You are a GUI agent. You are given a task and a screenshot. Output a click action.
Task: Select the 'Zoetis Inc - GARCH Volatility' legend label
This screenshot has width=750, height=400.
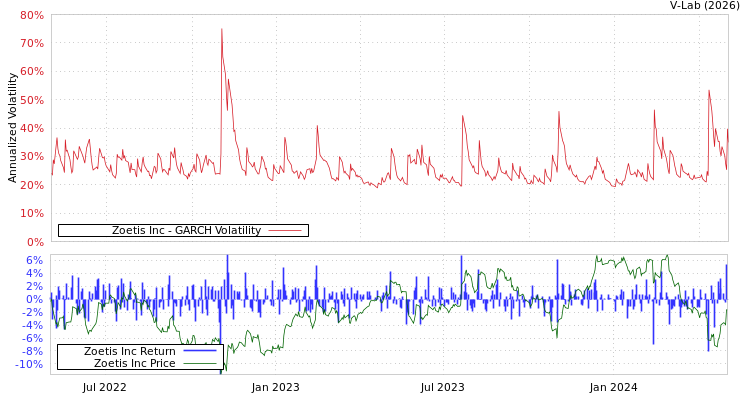(186, 231)
